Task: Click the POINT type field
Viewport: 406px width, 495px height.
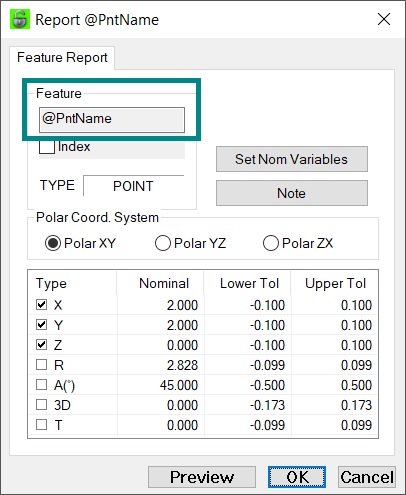Action: click(x=133, y=186)
